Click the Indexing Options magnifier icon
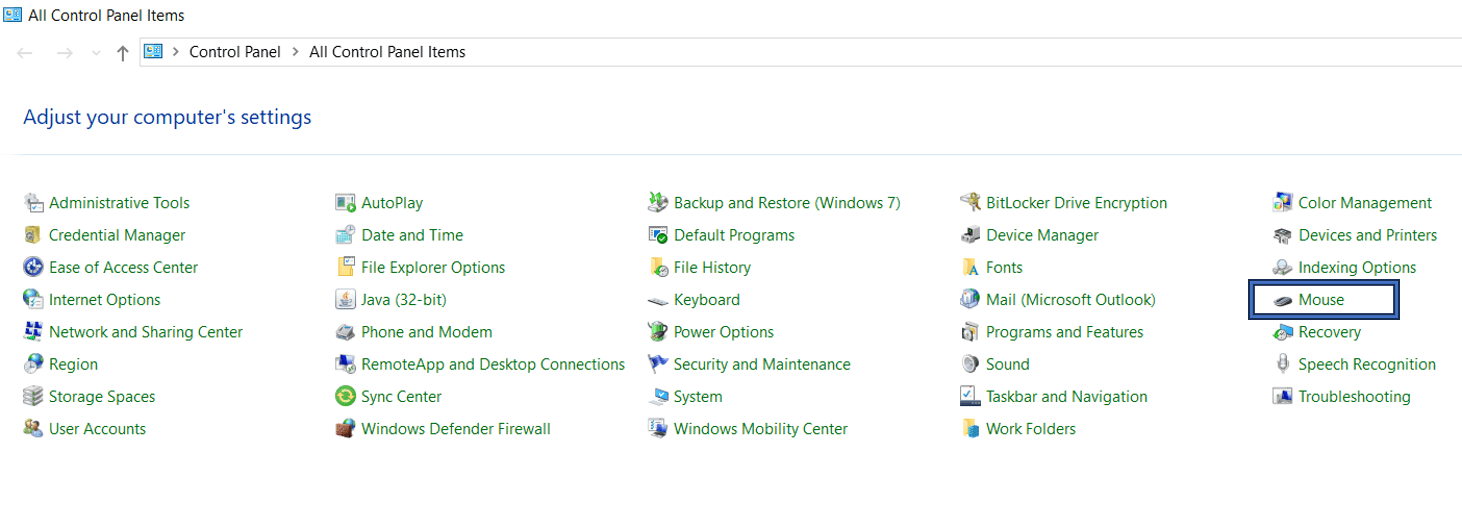The height and width of the screenshot is (516, 1462). coord(1282,267)
